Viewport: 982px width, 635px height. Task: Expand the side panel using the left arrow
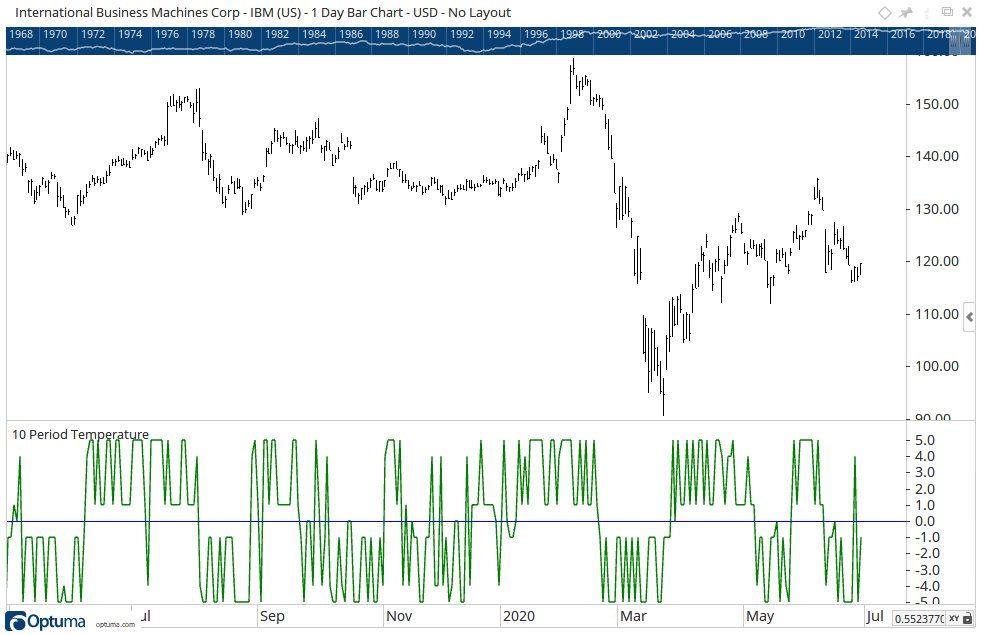(969, 318)
